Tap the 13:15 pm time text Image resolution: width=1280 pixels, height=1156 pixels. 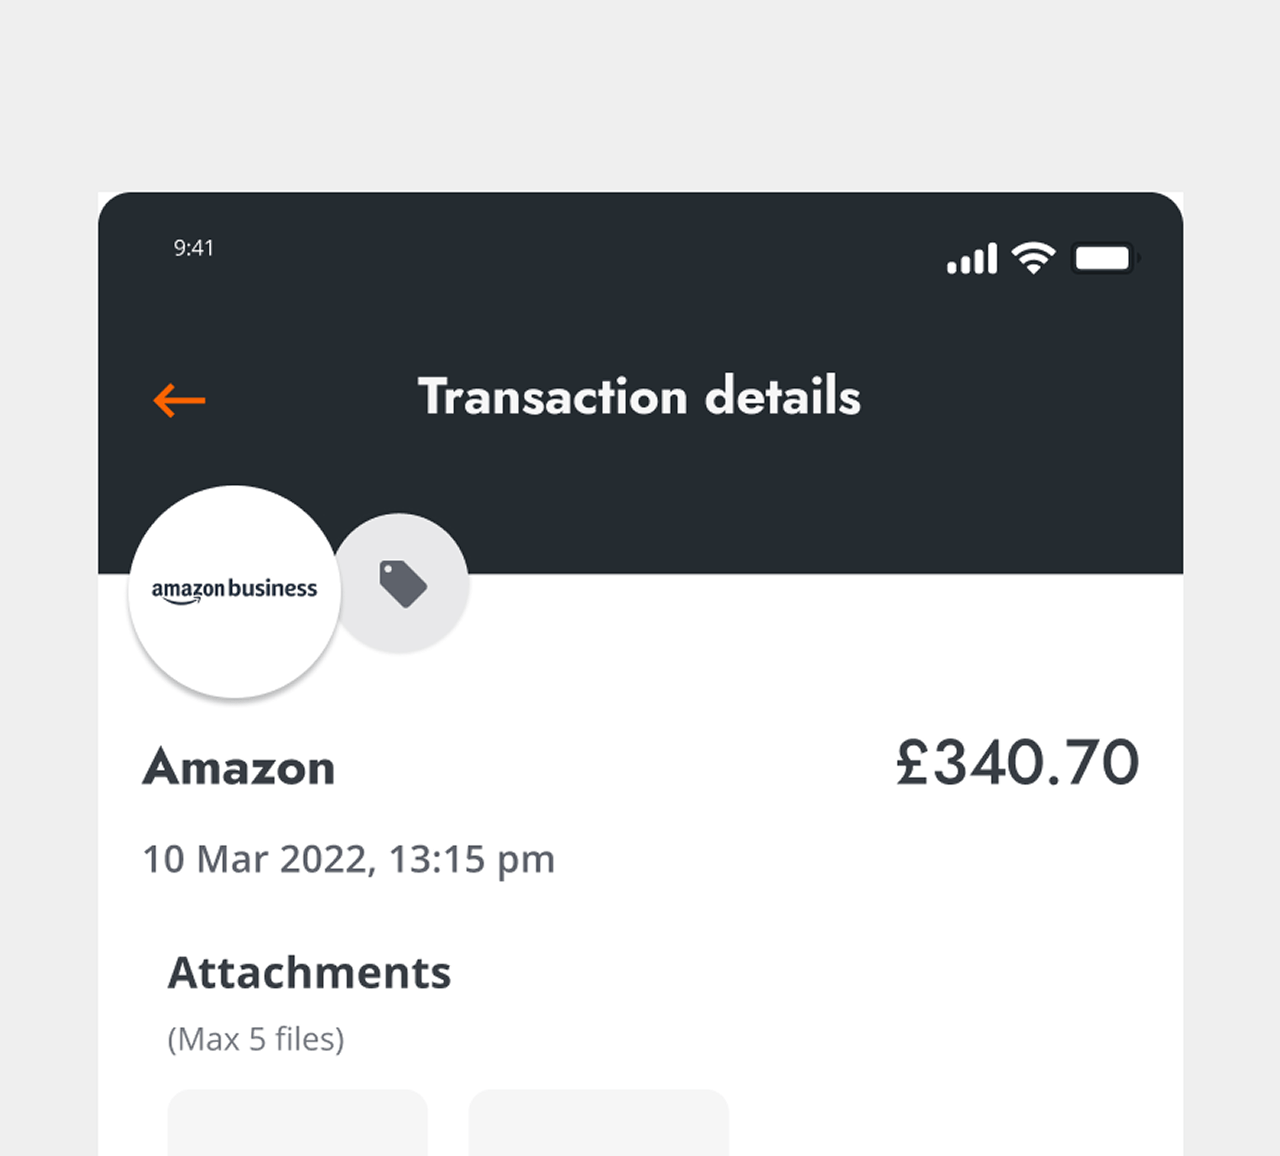472,859
